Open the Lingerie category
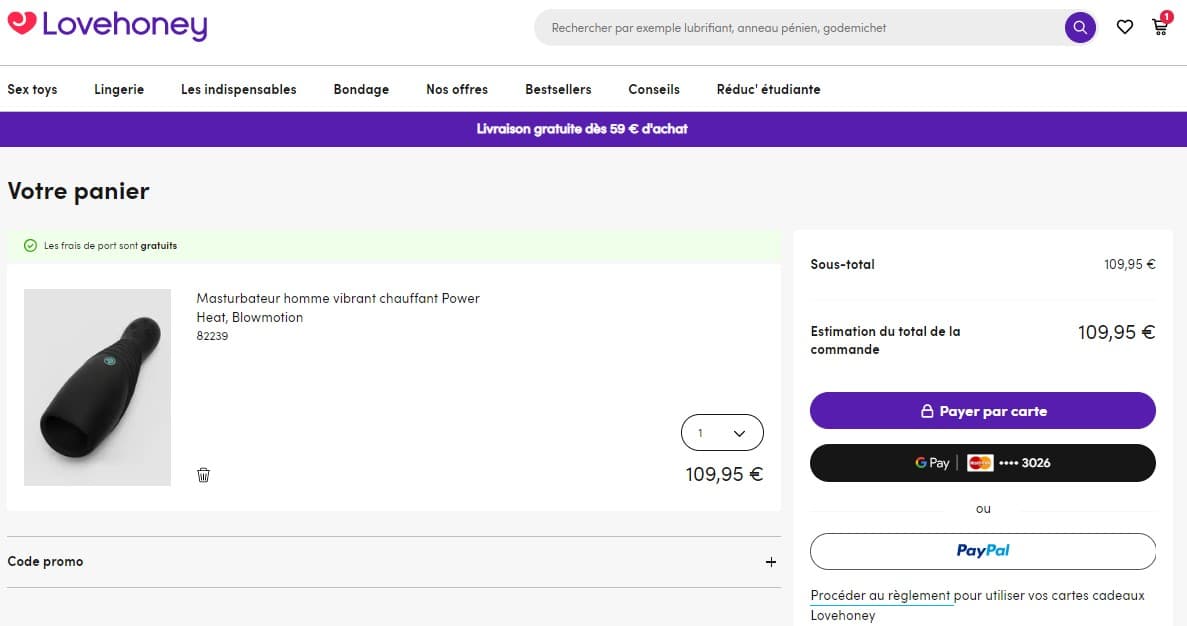Viewport: 1187px width, 626px height. click(x=119, y=89)
